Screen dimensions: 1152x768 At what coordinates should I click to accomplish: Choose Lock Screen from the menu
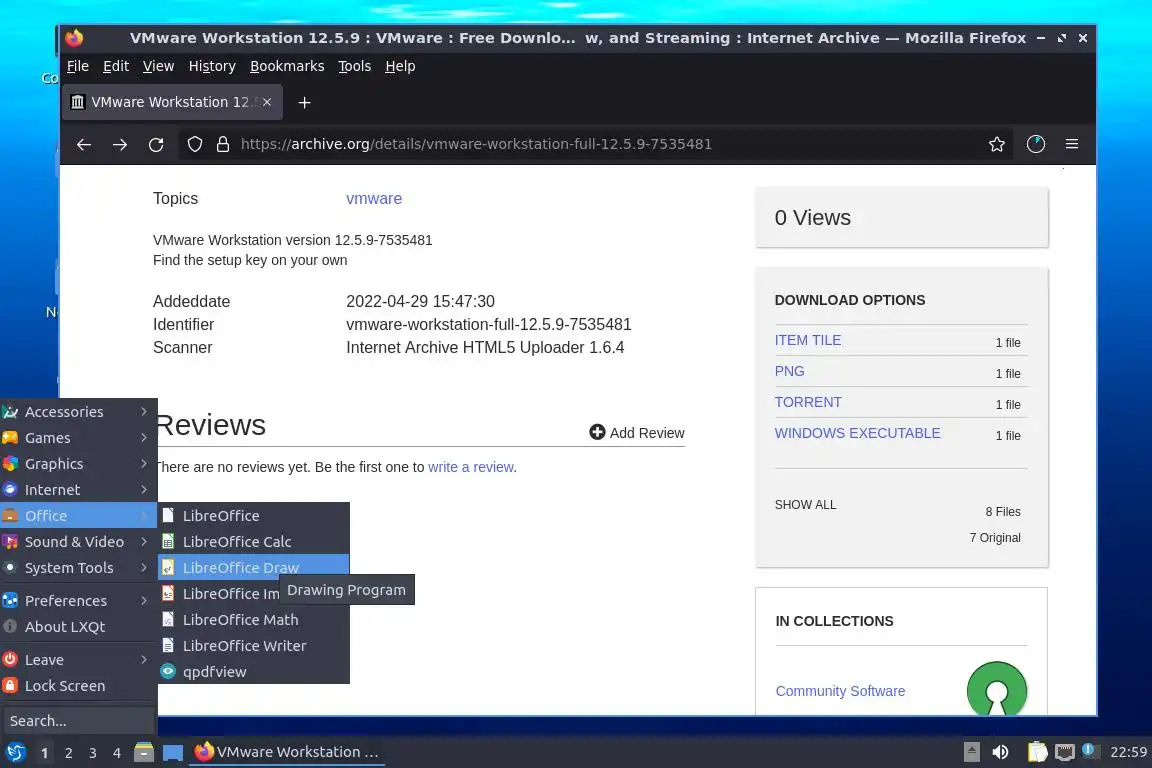tap(79, 686)
